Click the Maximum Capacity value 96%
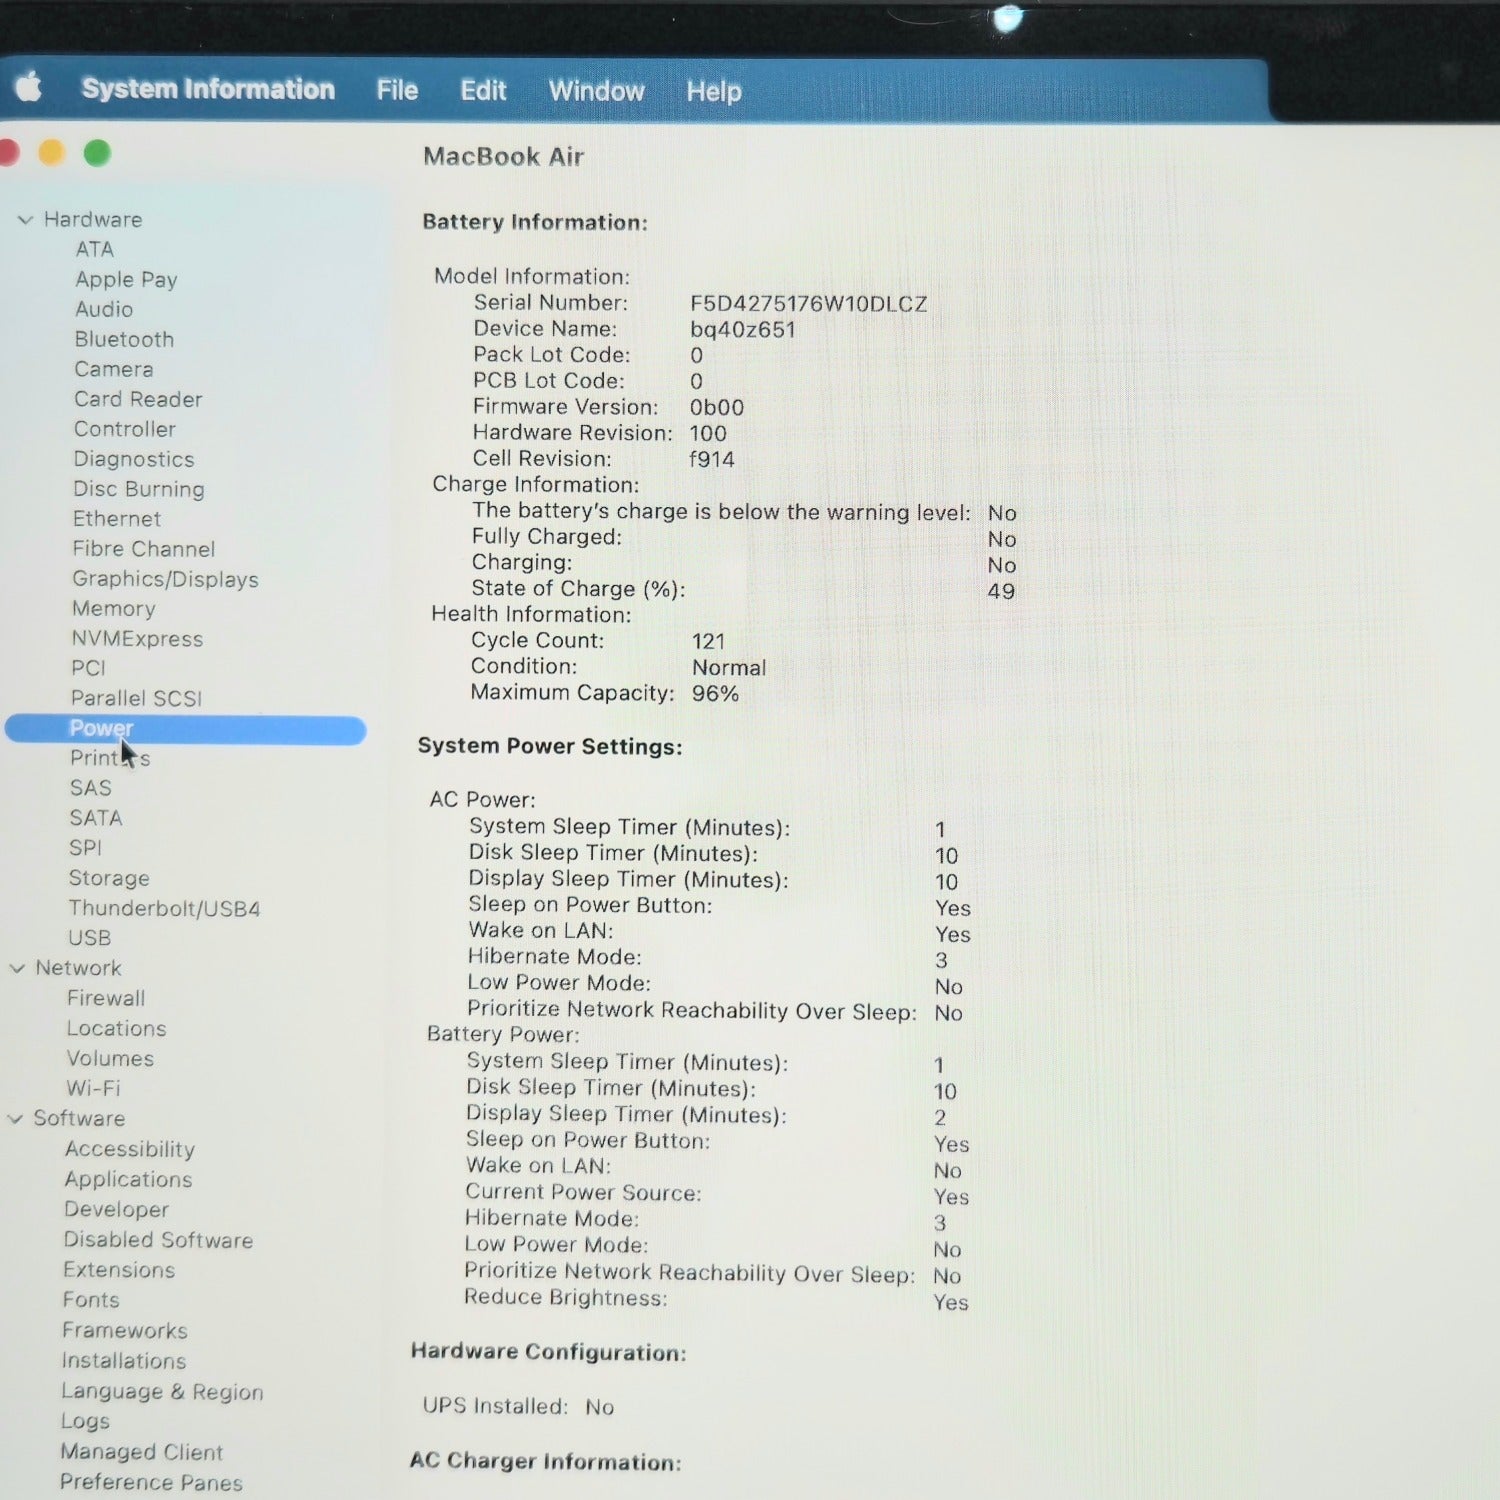Screen dimensions: 1500x1500 (715, 694)
